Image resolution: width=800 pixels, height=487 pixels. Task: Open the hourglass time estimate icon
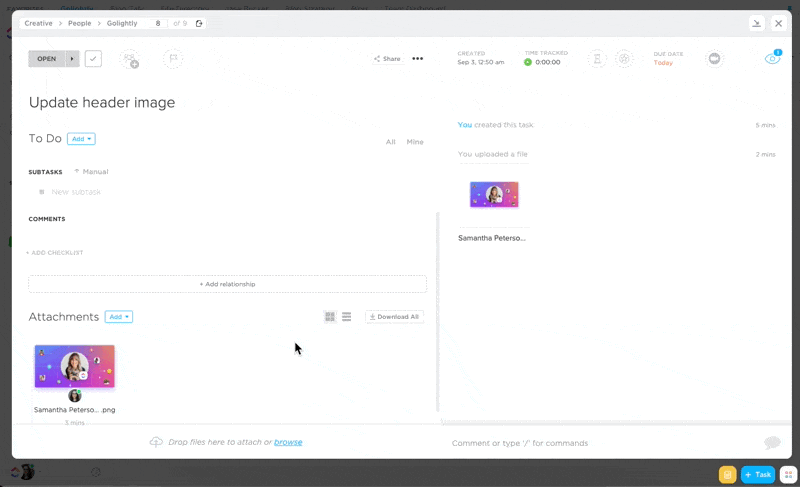pyautogui.click(x=597, y=59)
